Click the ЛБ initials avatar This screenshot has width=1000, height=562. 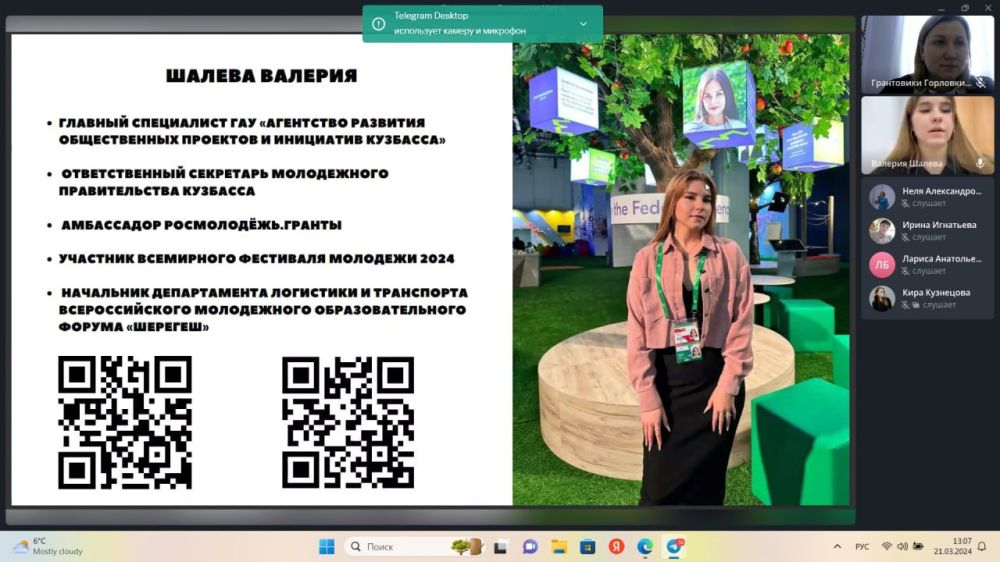[x=882, y=265]
